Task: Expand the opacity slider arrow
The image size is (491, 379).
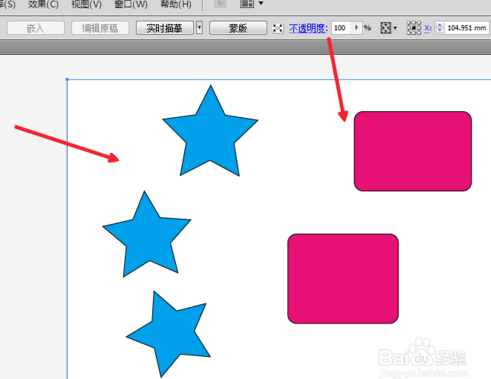Action: [x=356, y=28]
